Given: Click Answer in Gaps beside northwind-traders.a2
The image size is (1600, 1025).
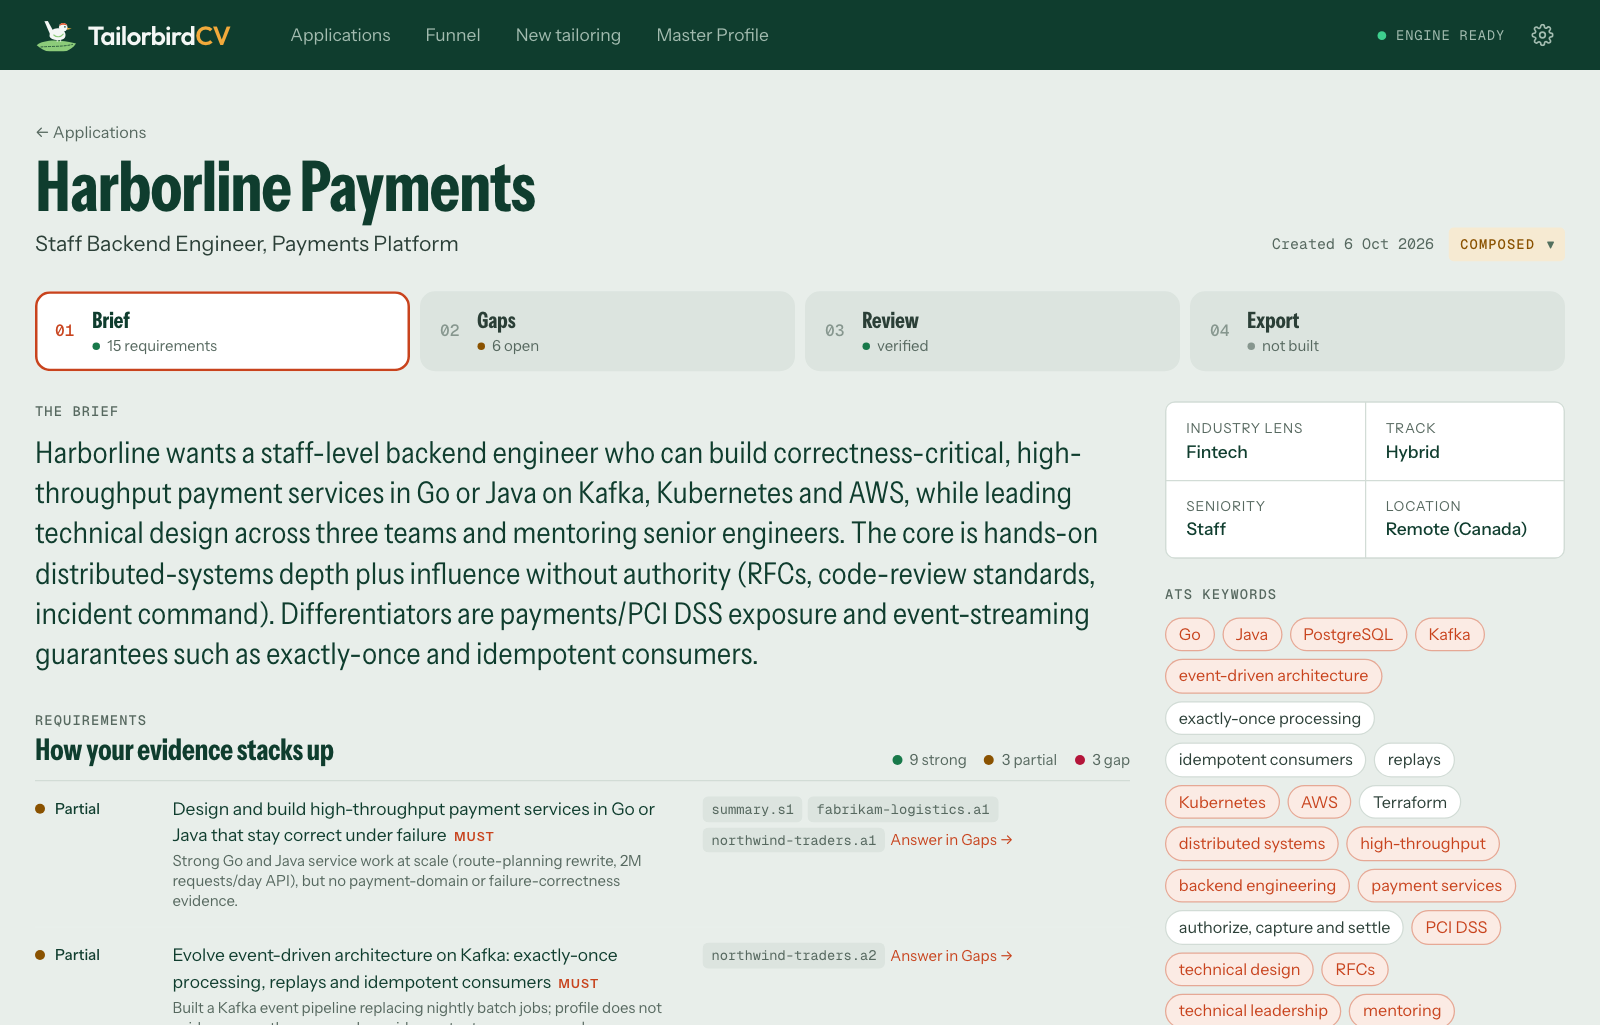Looking at the screenshot, I should tap(952, 956).
